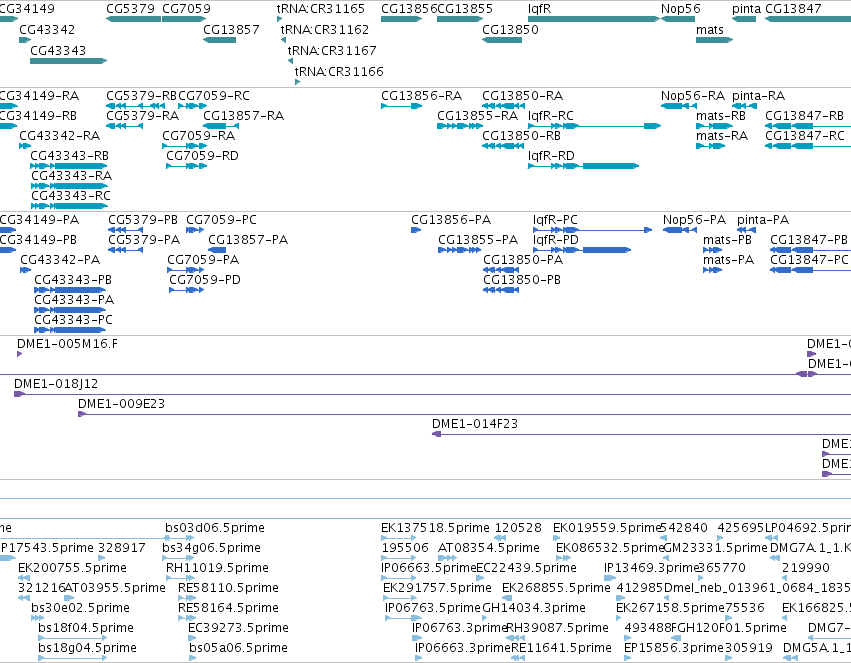
Task: Select tRNA:CR31165 feature
Action: (279, 19)
